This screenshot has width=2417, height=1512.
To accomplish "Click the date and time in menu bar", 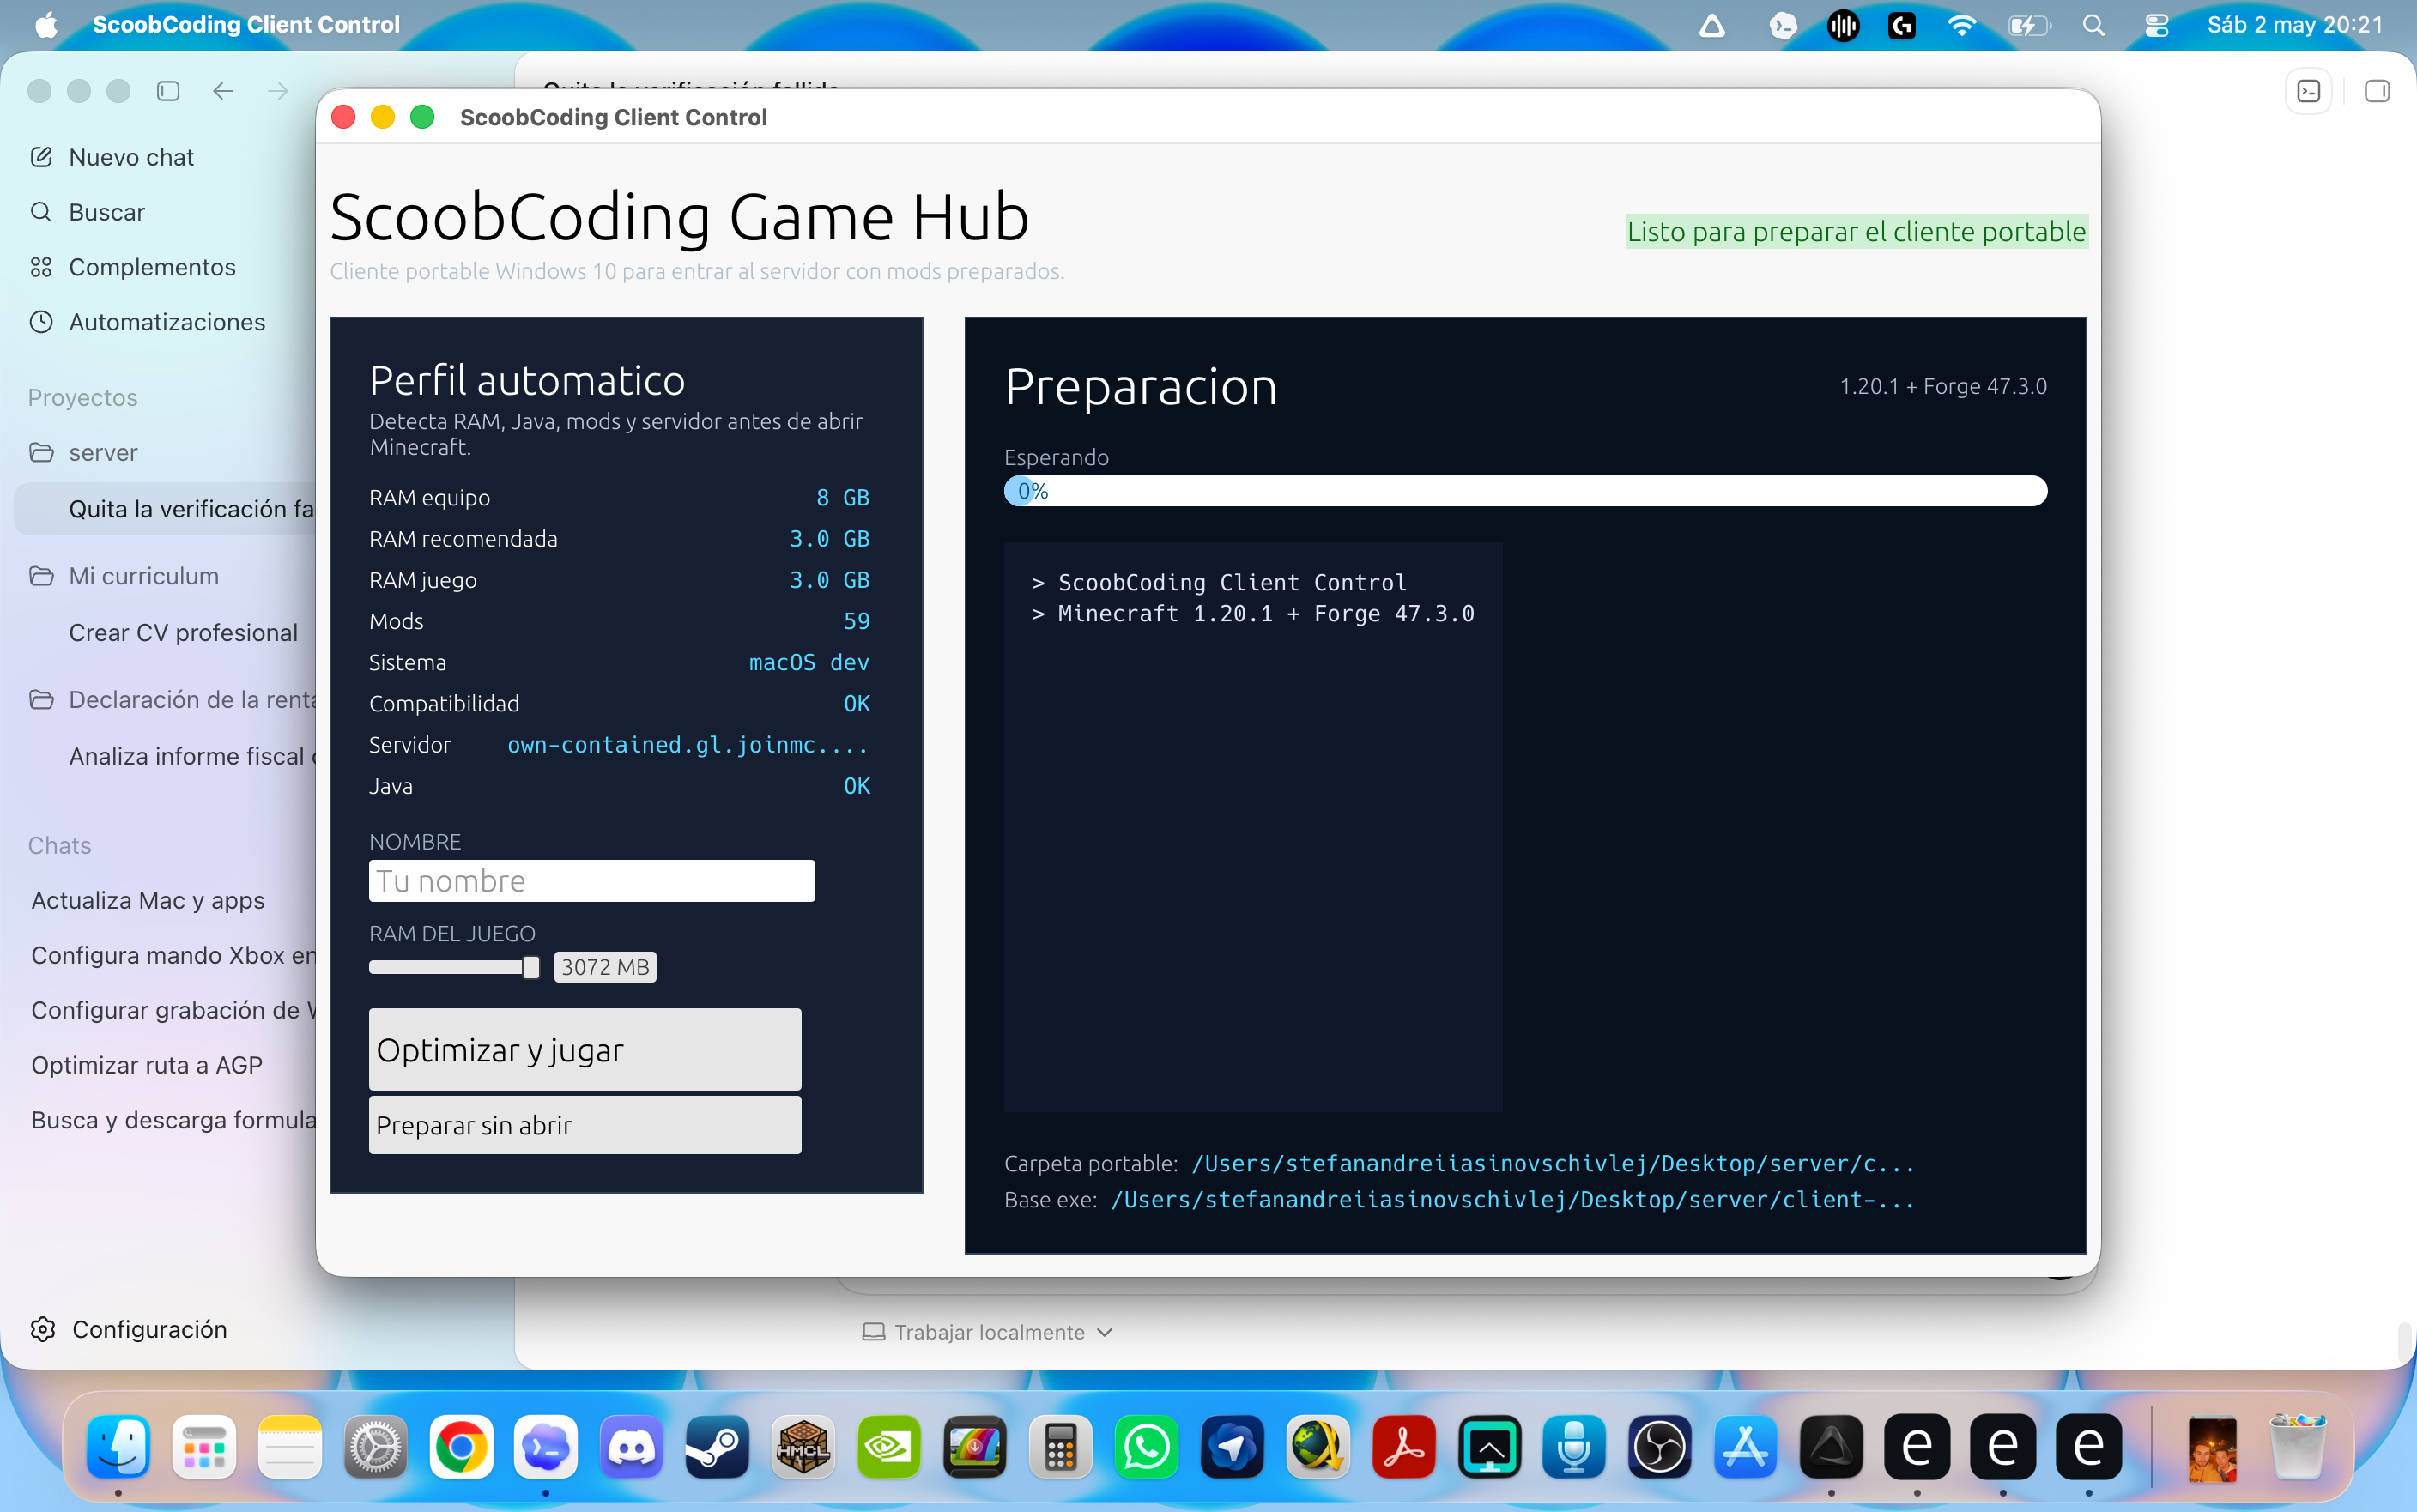I will [x=2294, y=25].
